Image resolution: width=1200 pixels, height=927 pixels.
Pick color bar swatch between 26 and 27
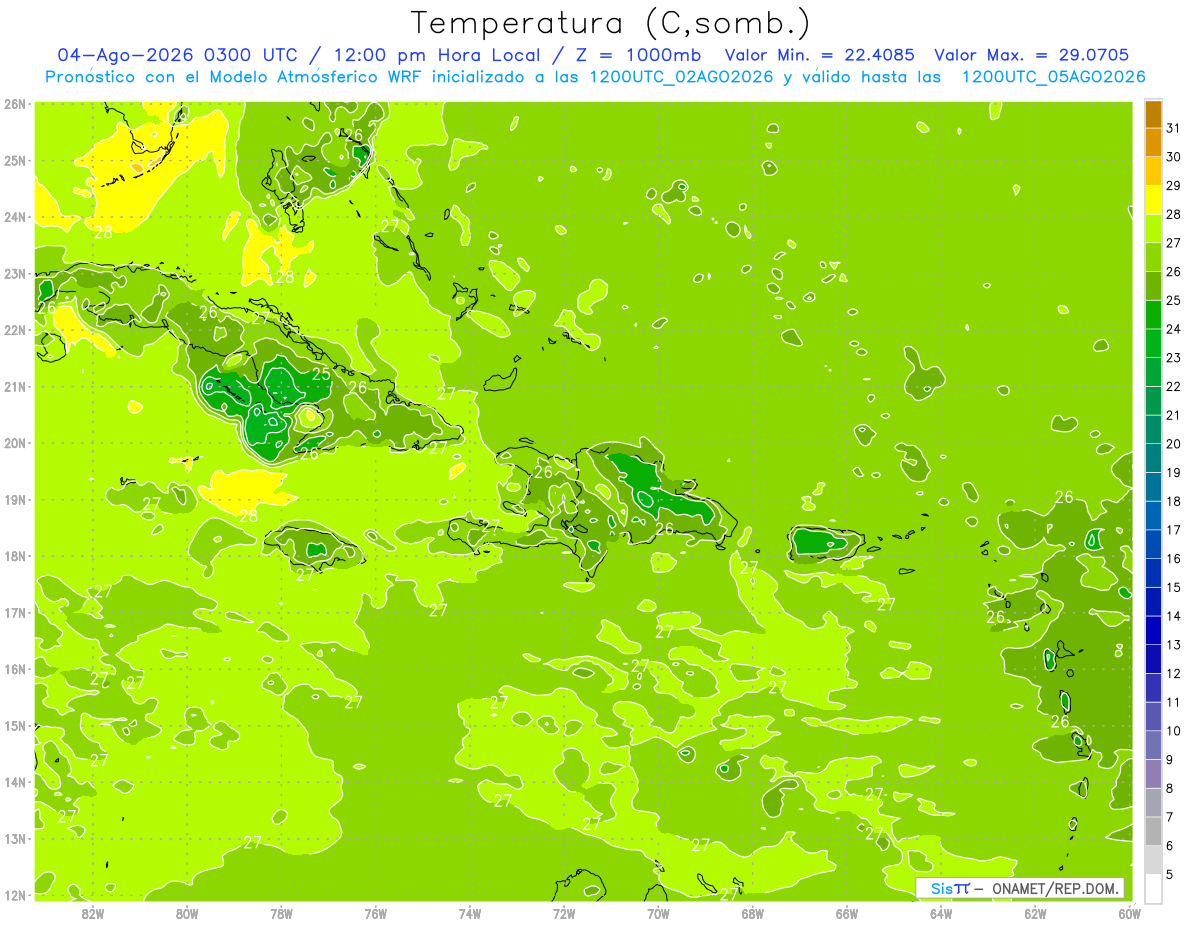click(x=1153, y=258)
